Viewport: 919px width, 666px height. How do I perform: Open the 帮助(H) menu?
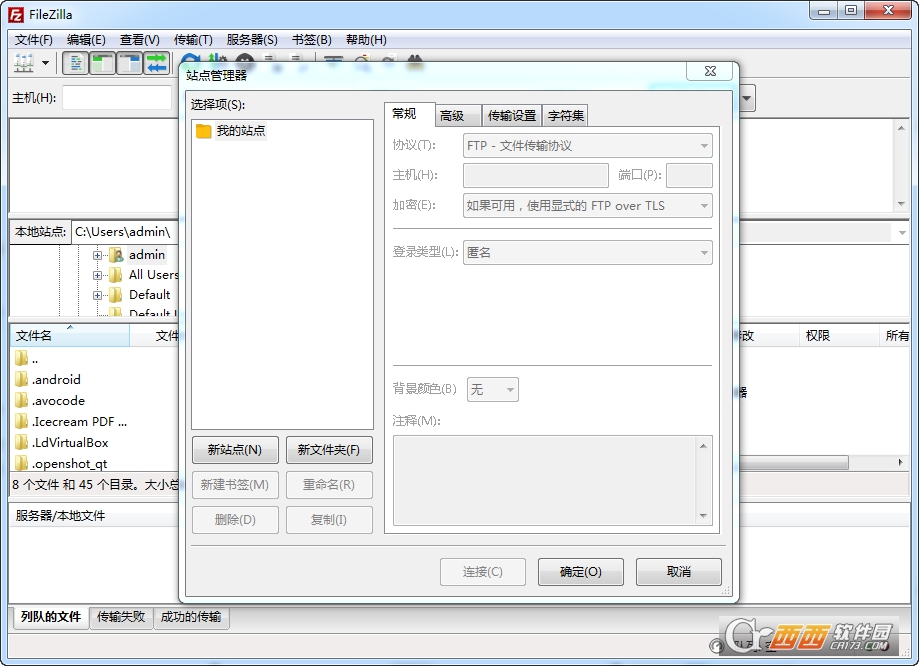(366, 40)
